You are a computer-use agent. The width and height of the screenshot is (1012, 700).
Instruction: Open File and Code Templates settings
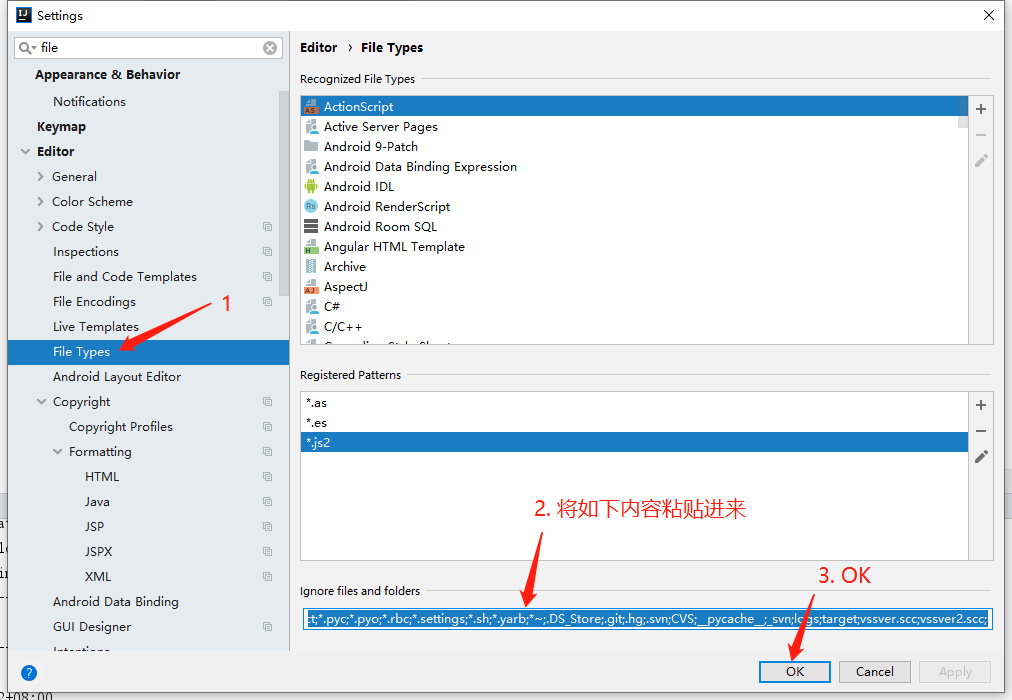click(125, 277)
